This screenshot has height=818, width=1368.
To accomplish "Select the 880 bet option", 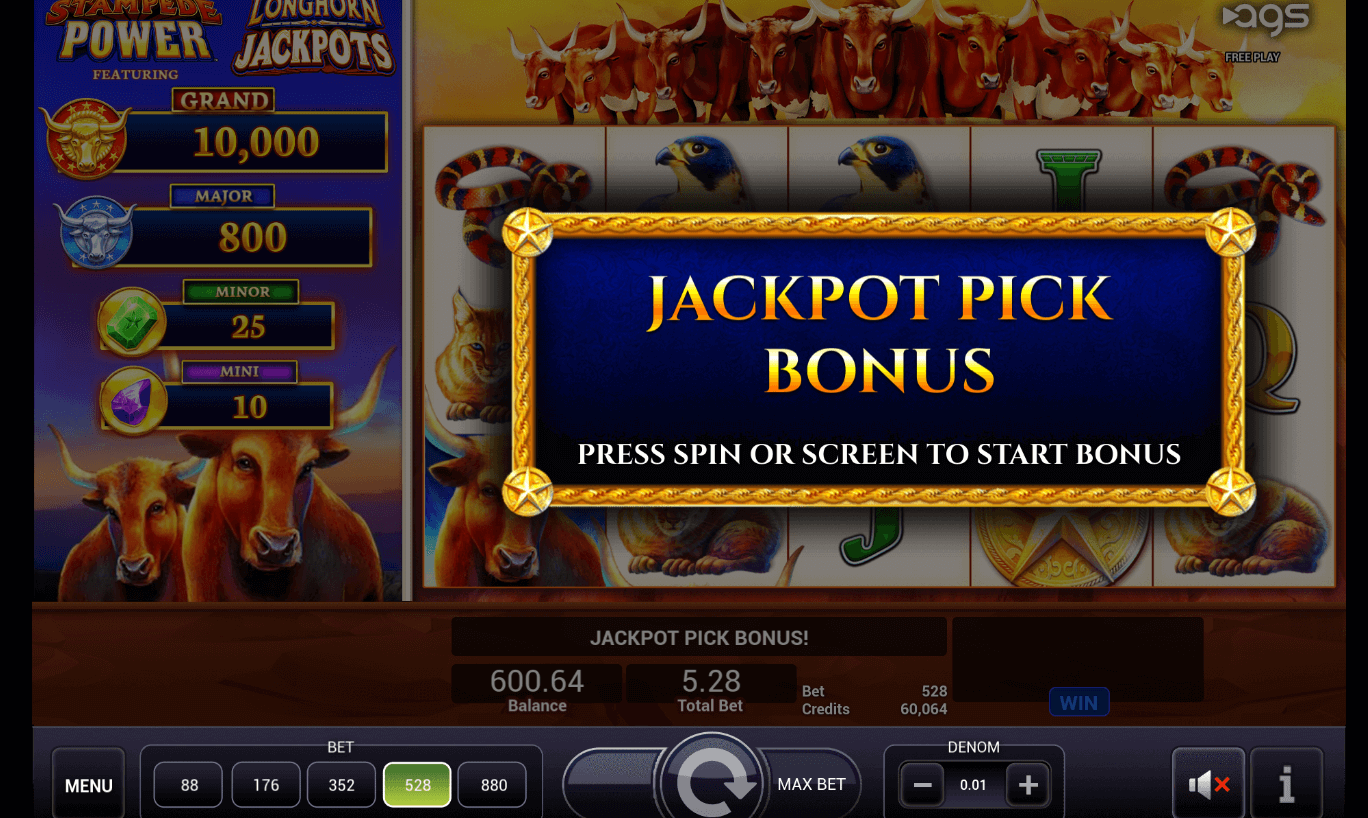I will (x=494, y=785).
